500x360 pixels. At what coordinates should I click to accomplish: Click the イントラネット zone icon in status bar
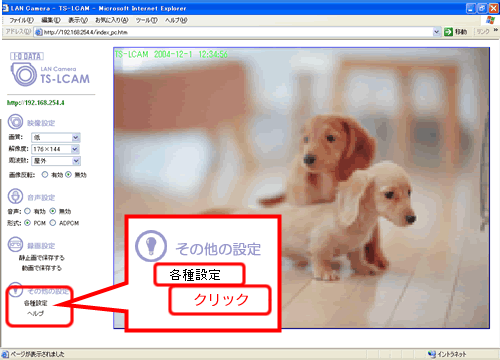point(432,354)
